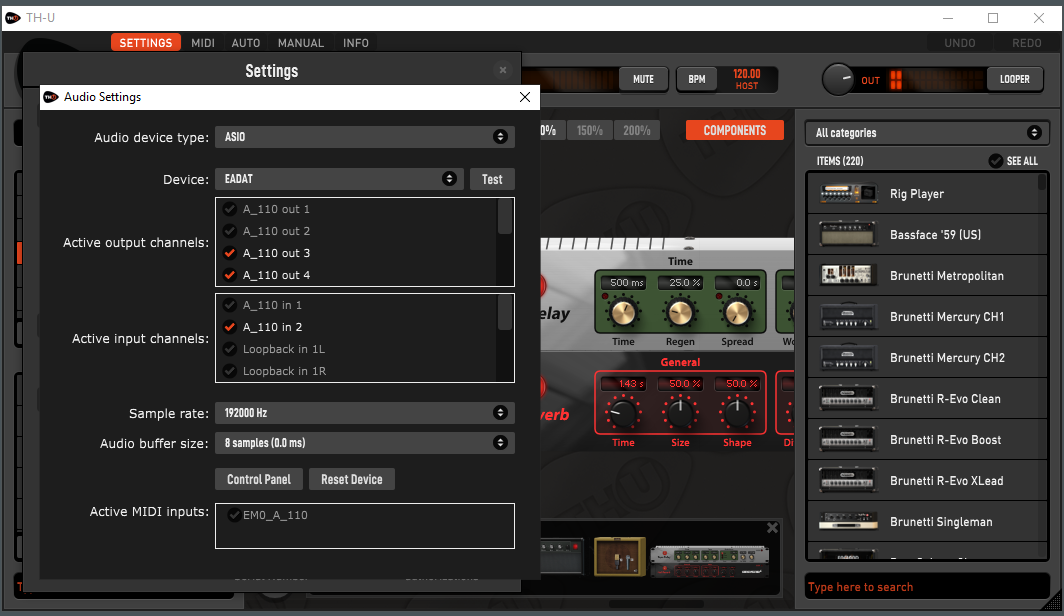Click the 1.43 s reverb time value
Image resolution: width=1064 pixels, height=616 pixels.
click(x=624, y=384)
